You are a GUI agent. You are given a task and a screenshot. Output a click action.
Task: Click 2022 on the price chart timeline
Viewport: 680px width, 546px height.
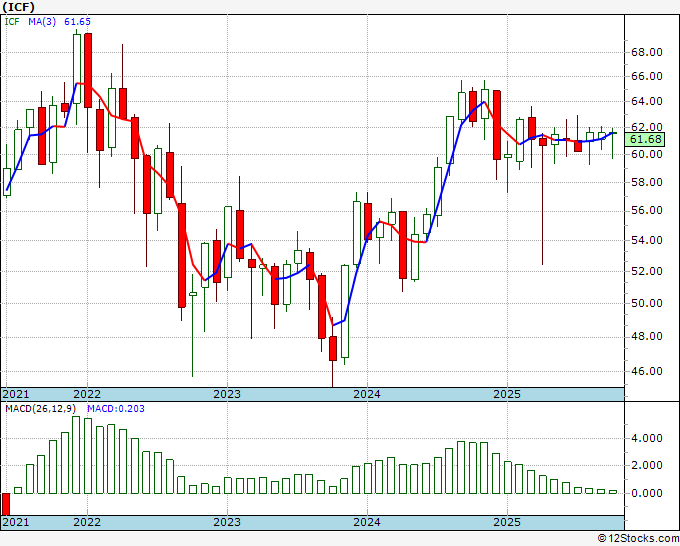[x=87, y=394]
